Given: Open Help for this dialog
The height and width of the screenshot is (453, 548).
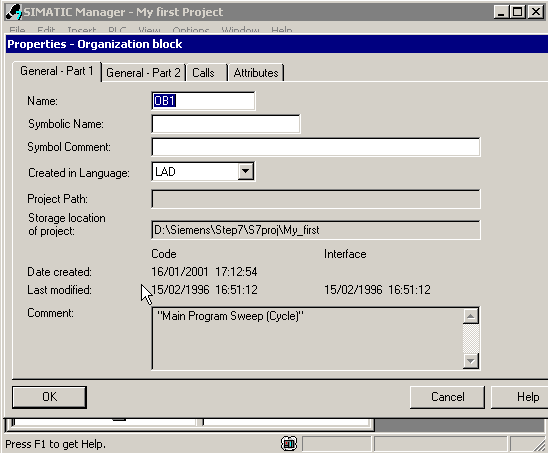Looking at the screenshot, I should pyautogui.click(x=520, y=397).
